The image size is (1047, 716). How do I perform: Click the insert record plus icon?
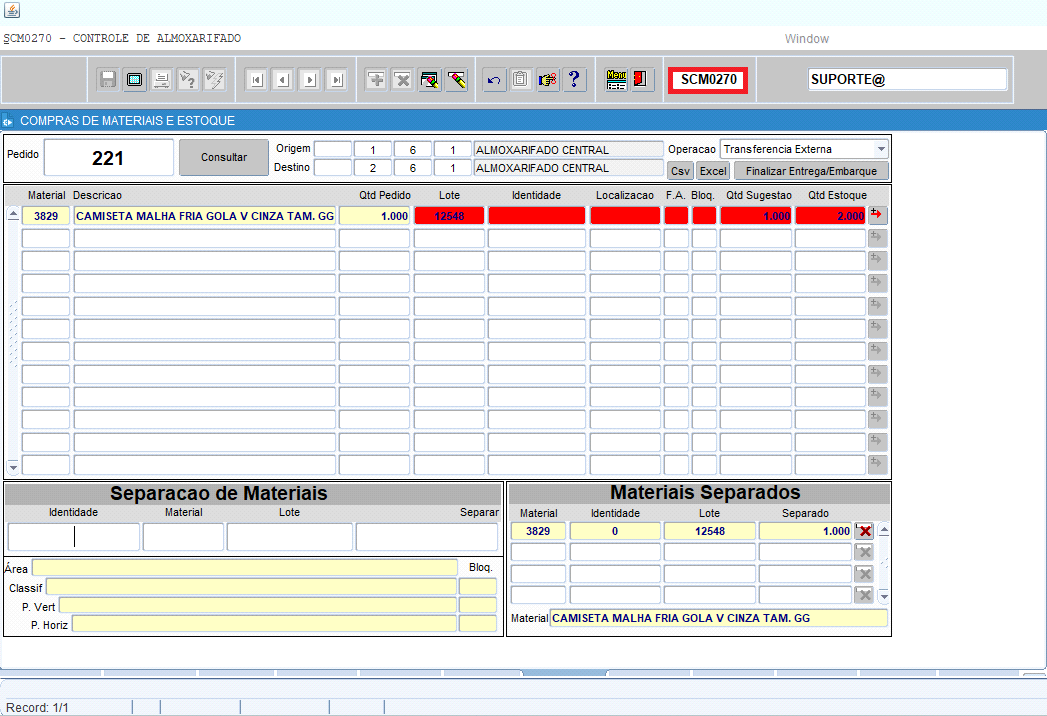(377, 80)
